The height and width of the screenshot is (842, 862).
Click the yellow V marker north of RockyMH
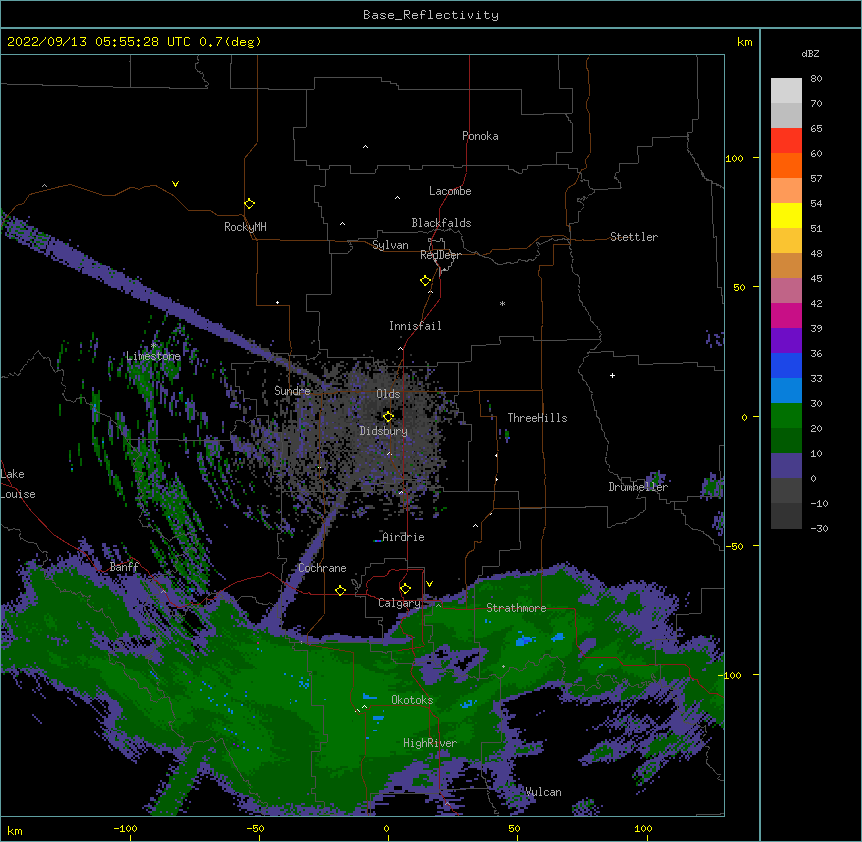[175, 184]
